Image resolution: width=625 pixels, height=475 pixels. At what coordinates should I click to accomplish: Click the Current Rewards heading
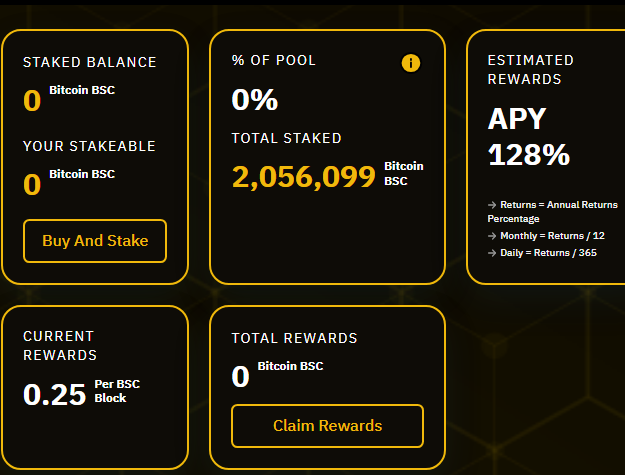[60, 345]
